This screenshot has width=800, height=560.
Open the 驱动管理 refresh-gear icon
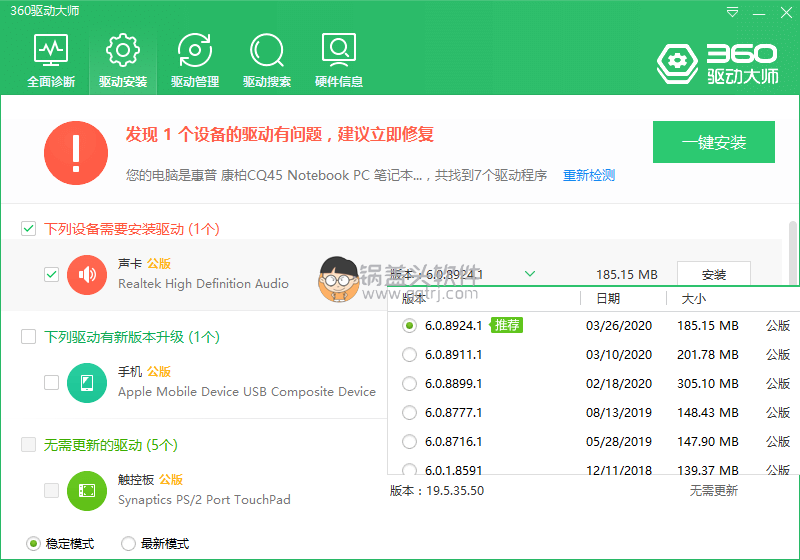click(x=195, y=50)
